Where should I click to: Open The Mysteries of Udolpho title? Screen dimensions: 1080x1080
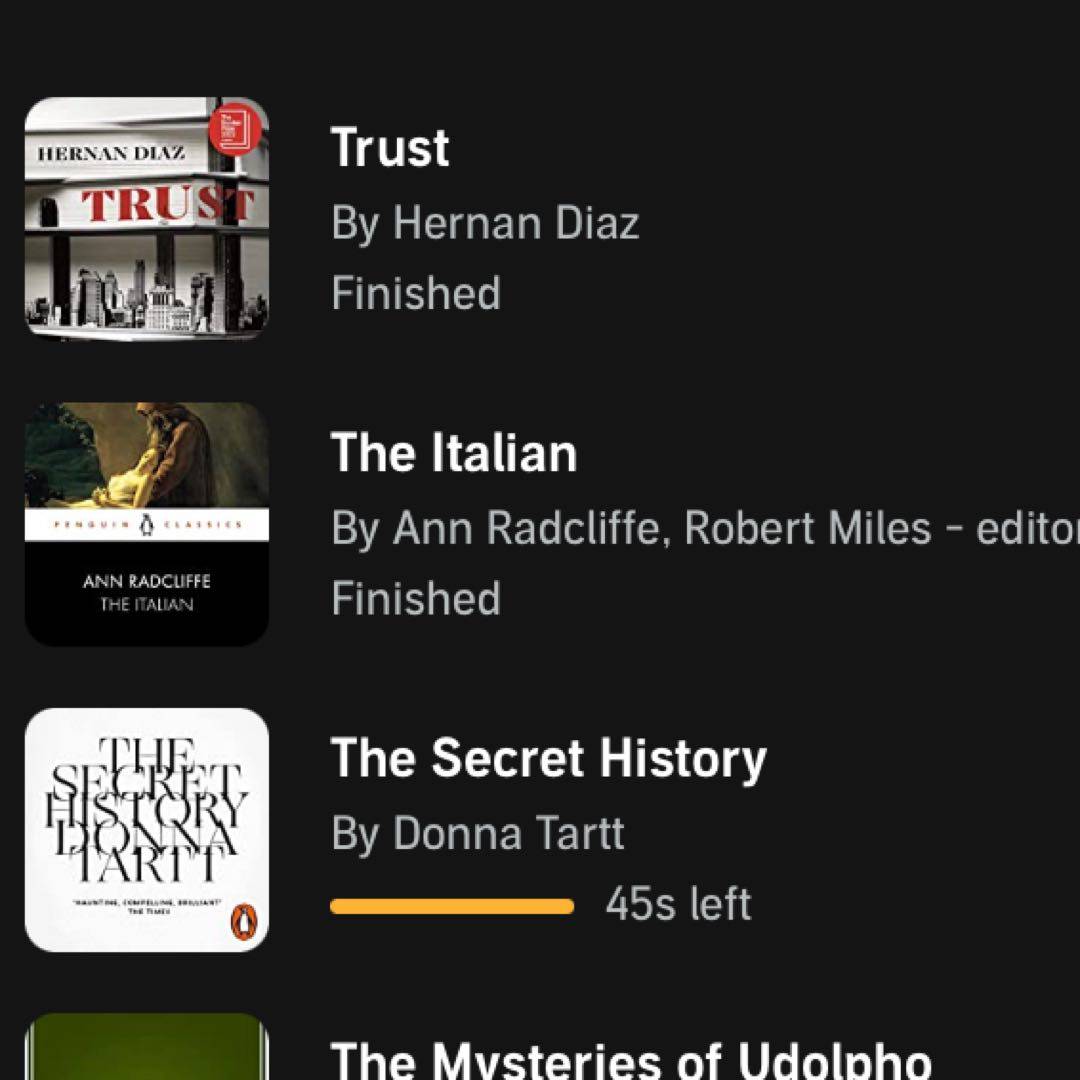point(630,1060)
